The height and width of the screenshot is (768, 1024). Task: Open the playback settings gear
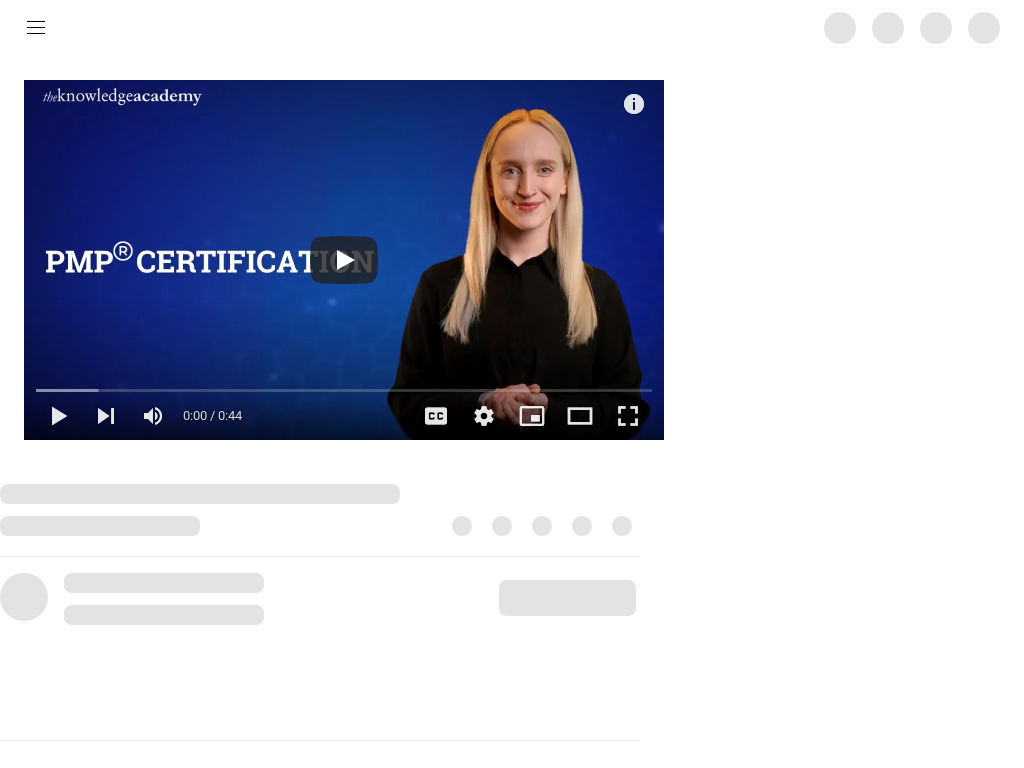pos(484,416)
